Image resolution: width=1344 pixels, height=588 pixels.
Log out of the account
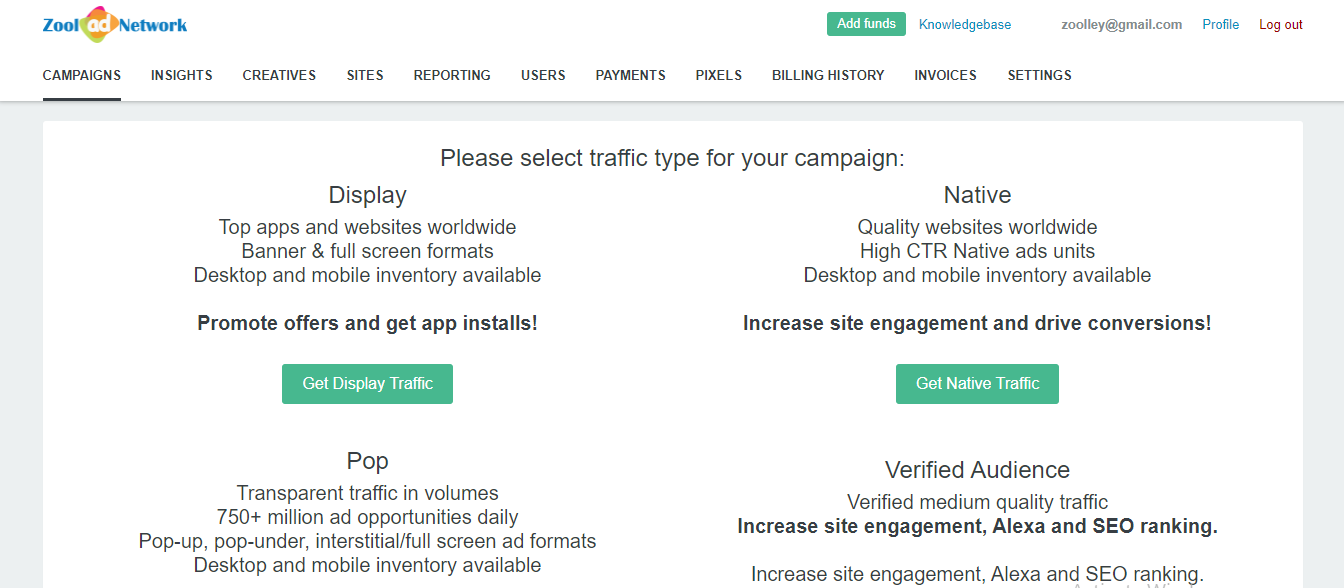click(x=1280, y=25)
